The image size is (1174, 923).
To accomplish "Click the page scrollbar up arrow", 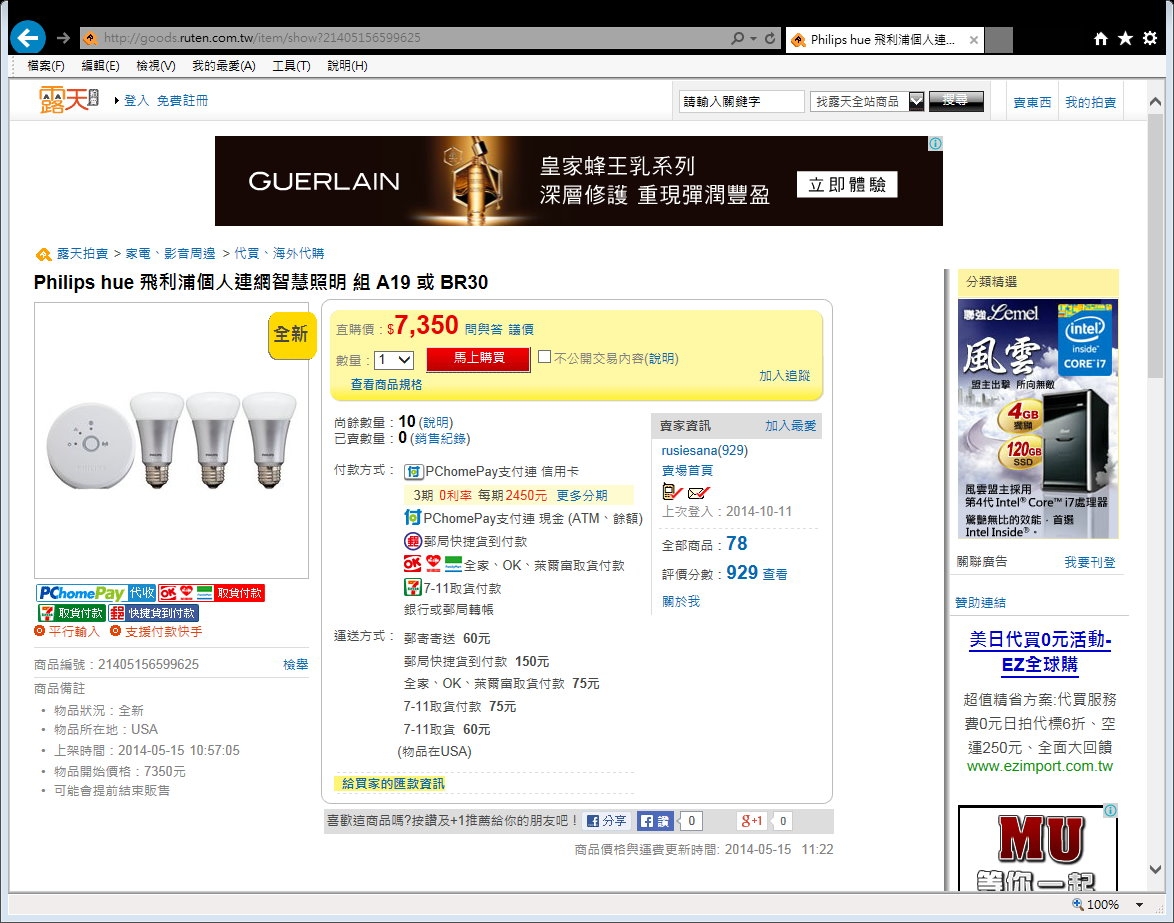I will 1155,102.
